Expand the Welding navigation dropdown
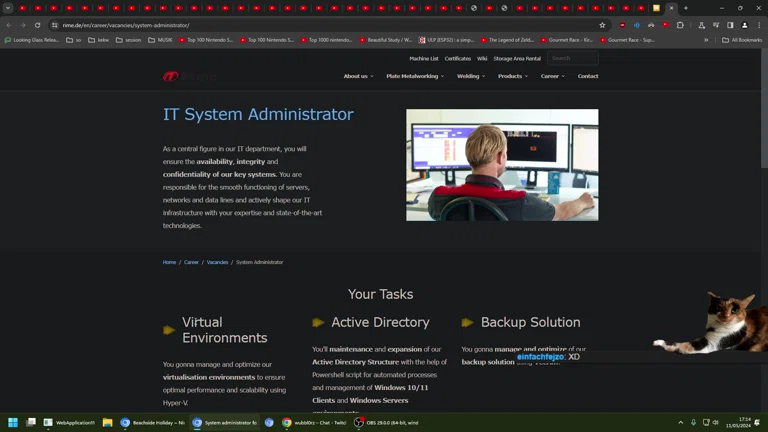This screenshot has height=432, width=768. click(x=471, y=76)
